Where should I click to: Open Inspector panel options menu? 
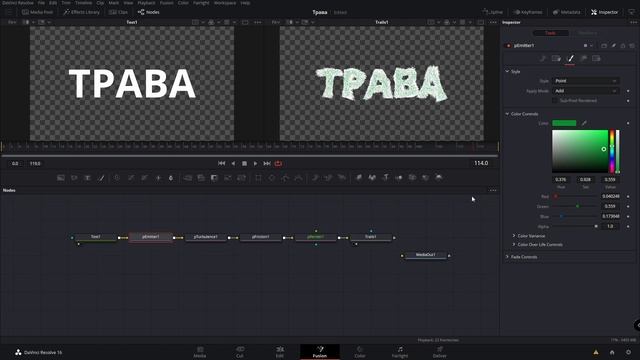(633, 22)
